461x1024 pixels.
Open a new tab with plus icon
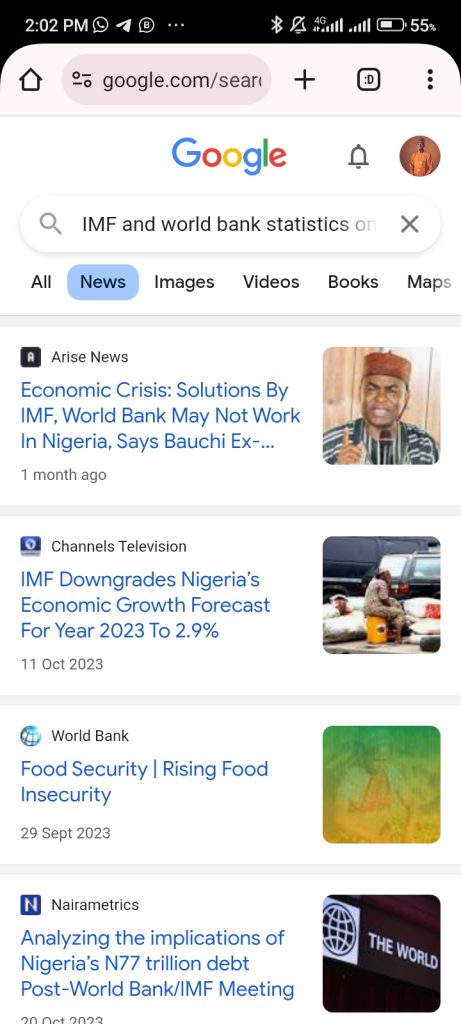point(304,80)
